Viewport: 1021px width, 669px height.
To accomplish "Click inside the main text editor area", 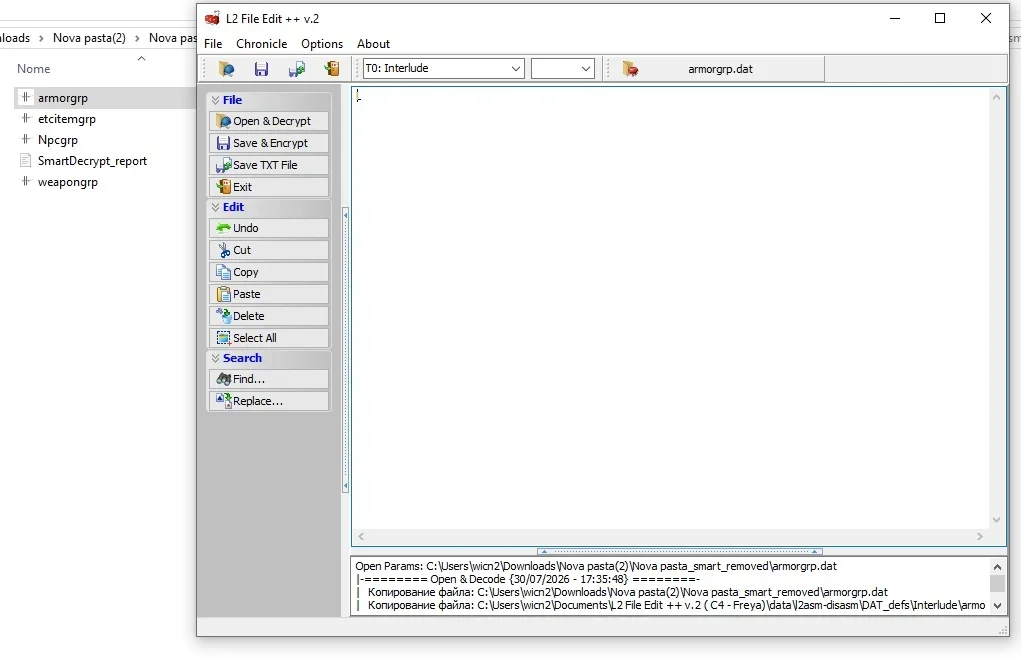I will [669, 308].
